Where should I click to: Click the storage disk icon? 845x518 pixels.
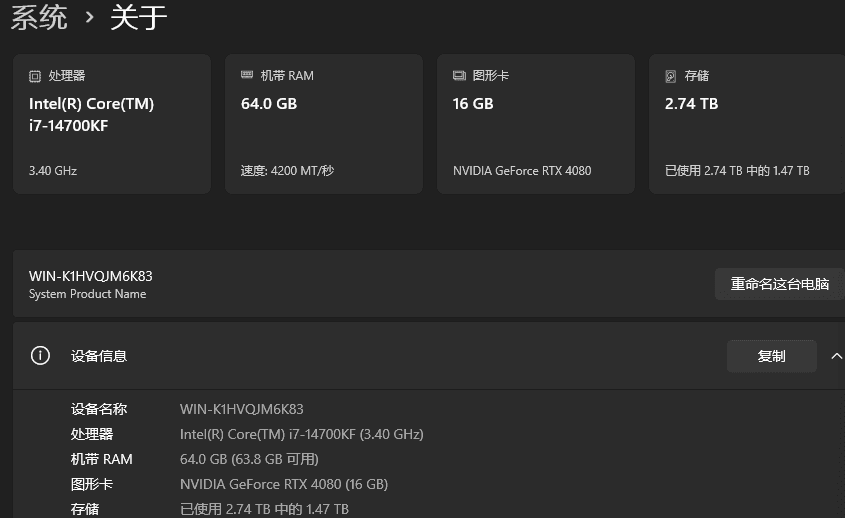671,76
